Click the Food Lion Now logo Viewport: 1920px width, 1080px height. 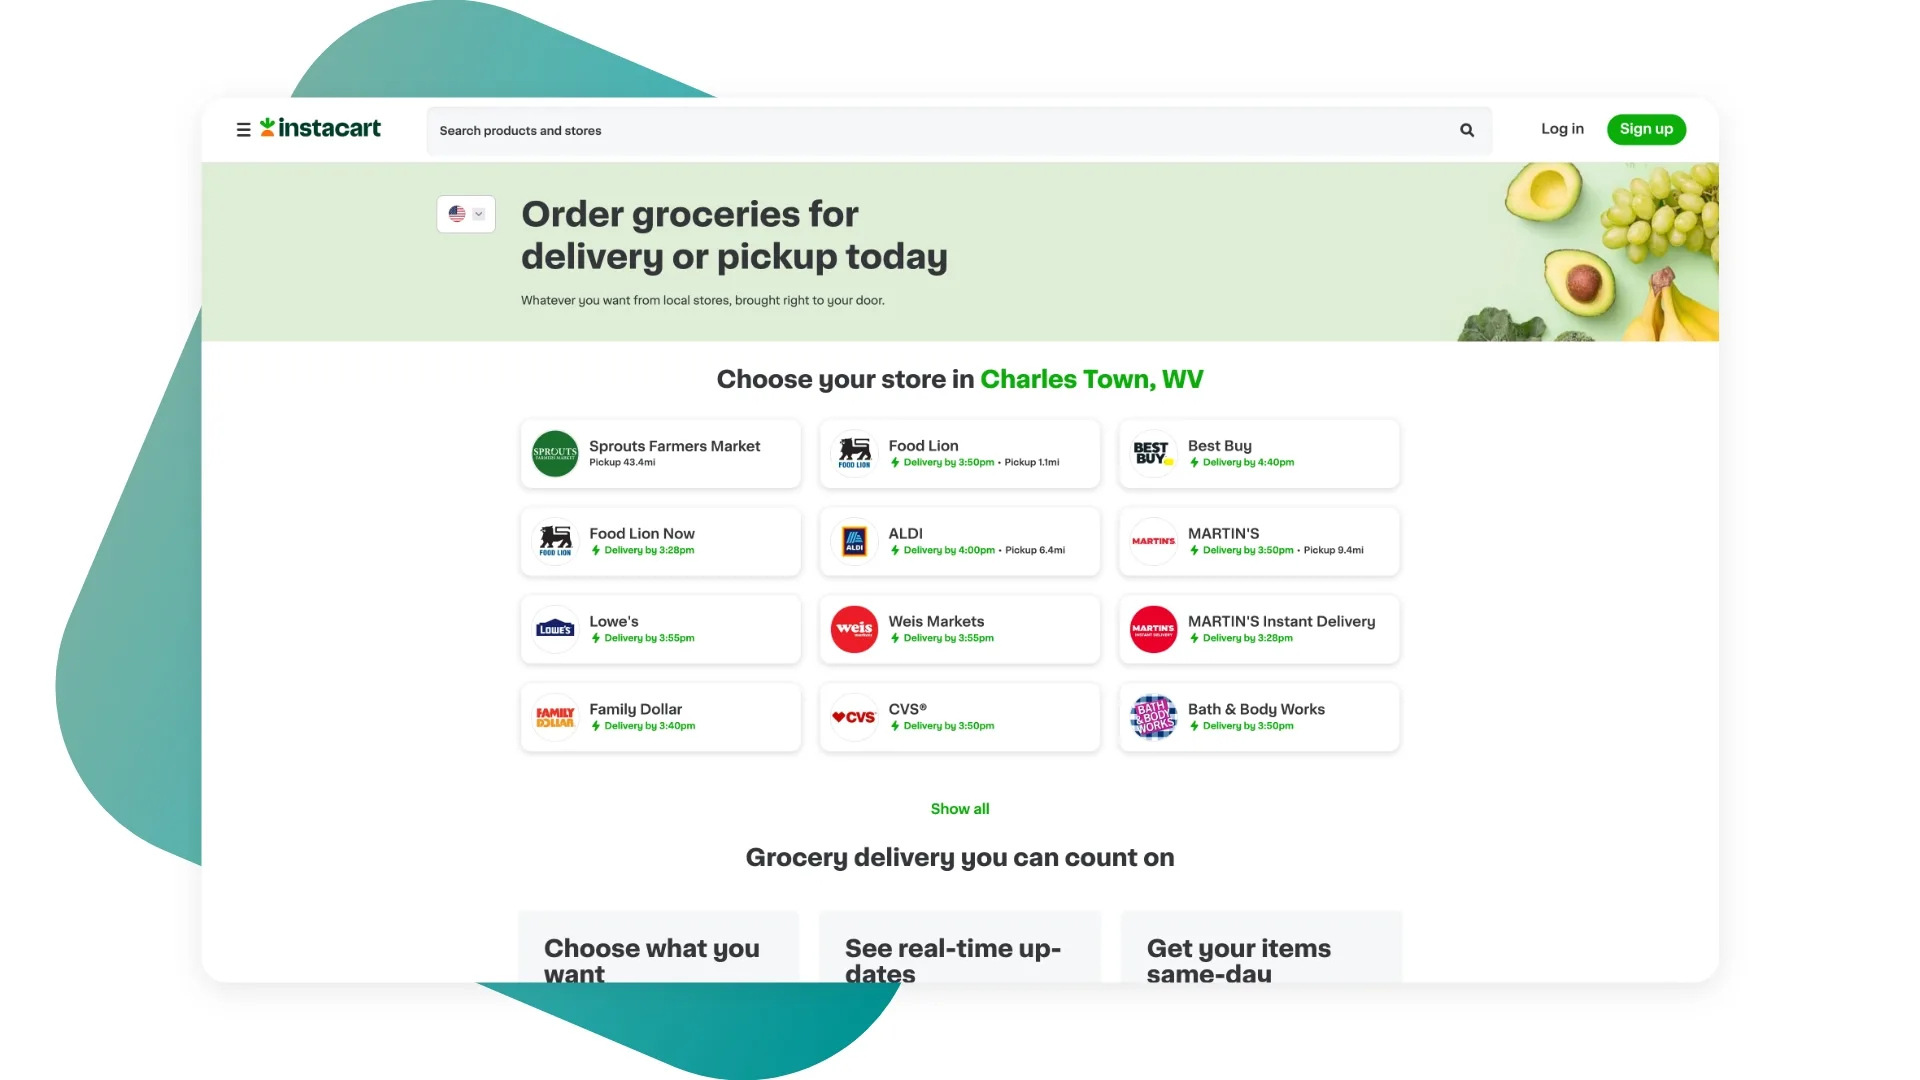coord(555,541)
